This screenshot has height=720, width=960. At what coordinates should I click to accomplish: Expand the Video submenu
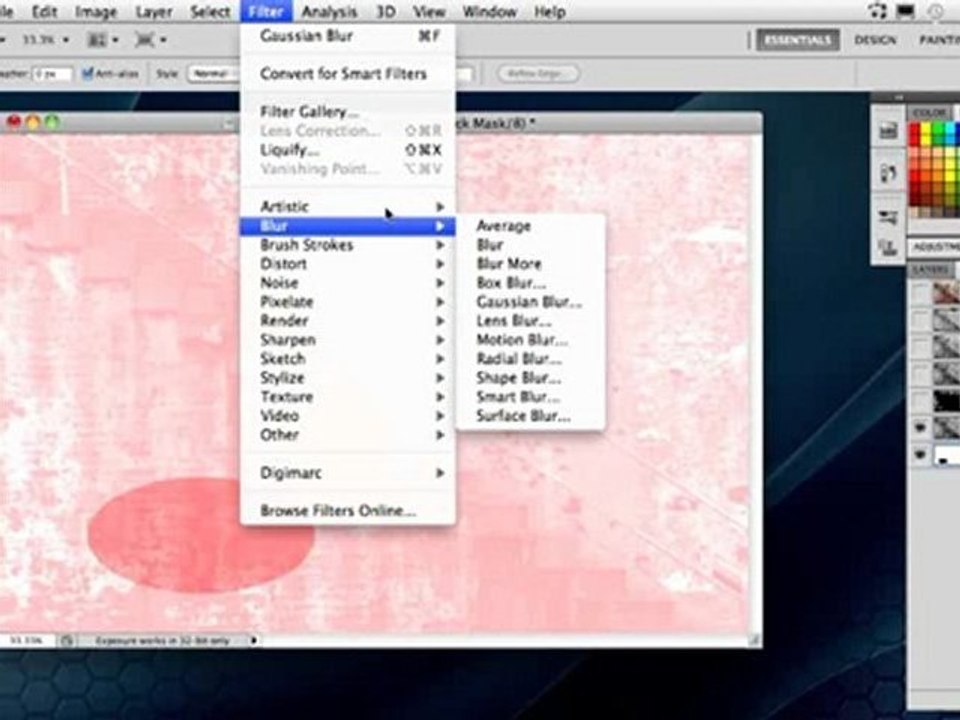[x=348, y=416]
